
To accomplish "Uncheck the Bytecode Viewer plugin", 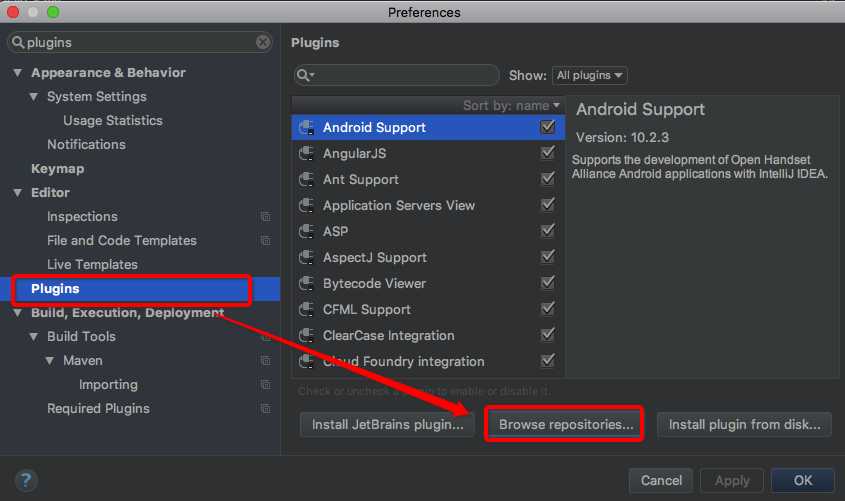I will (548, 283).
